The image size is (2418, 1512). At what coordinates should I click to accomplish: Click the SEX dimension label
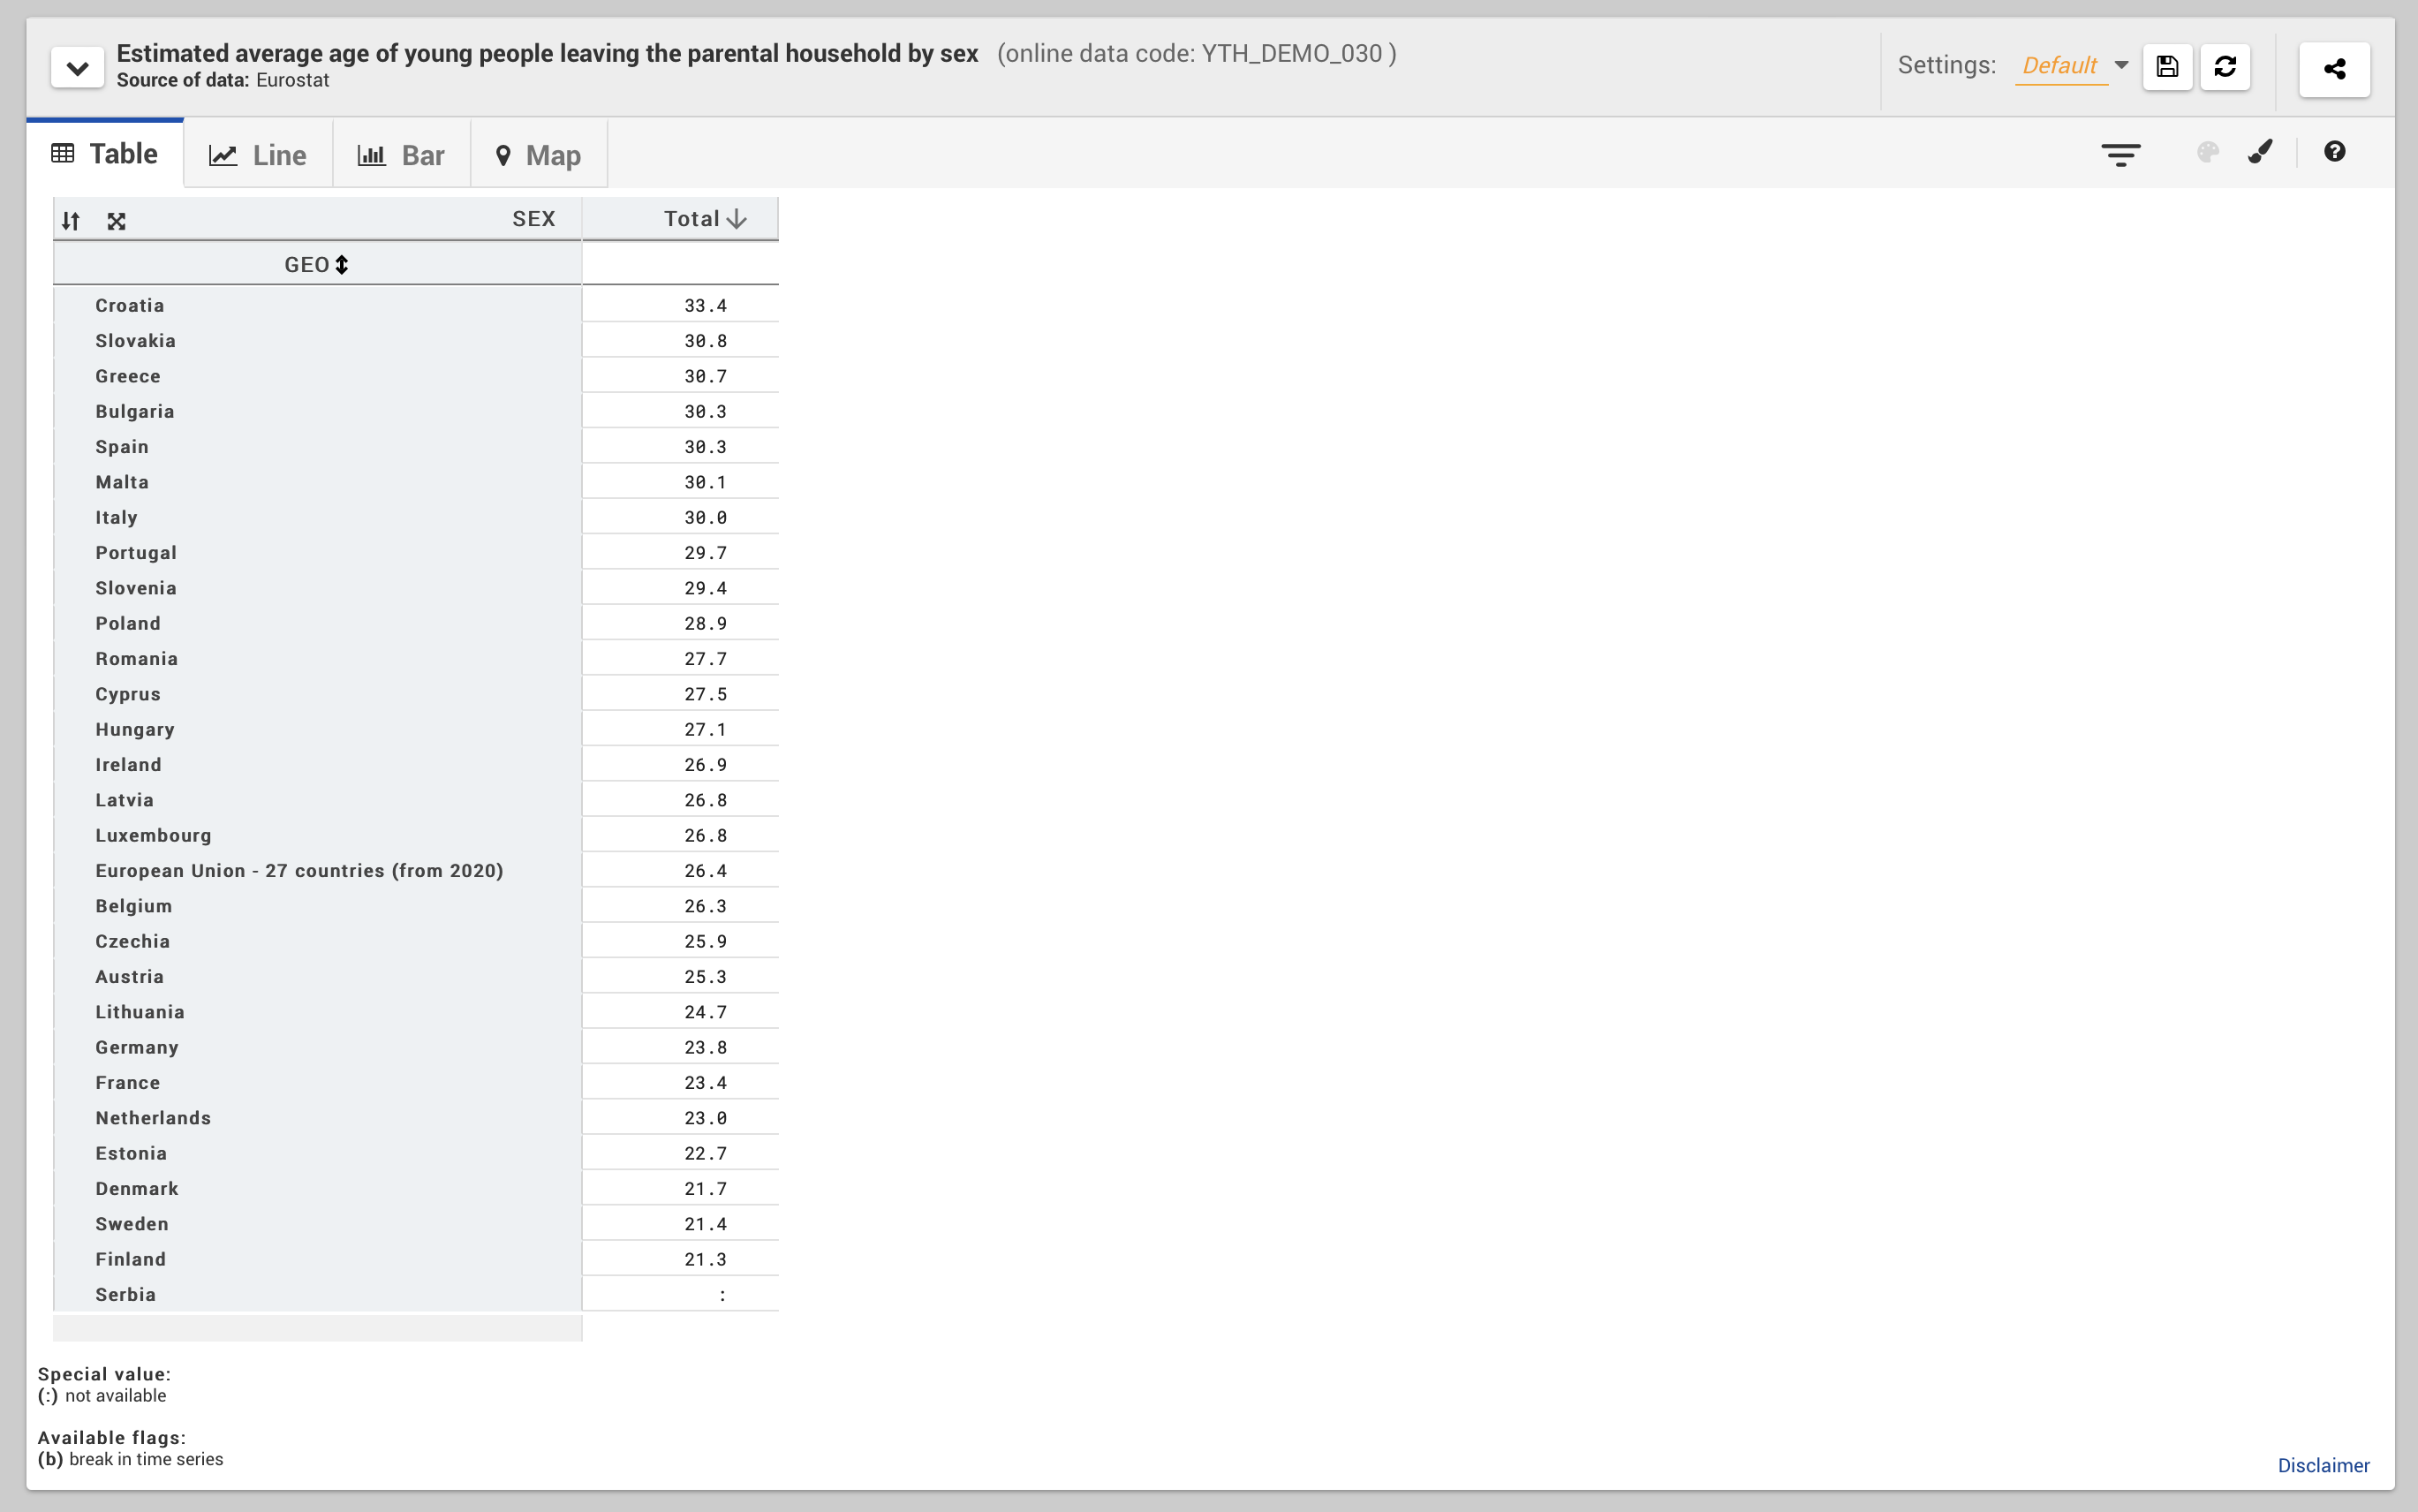534,219
